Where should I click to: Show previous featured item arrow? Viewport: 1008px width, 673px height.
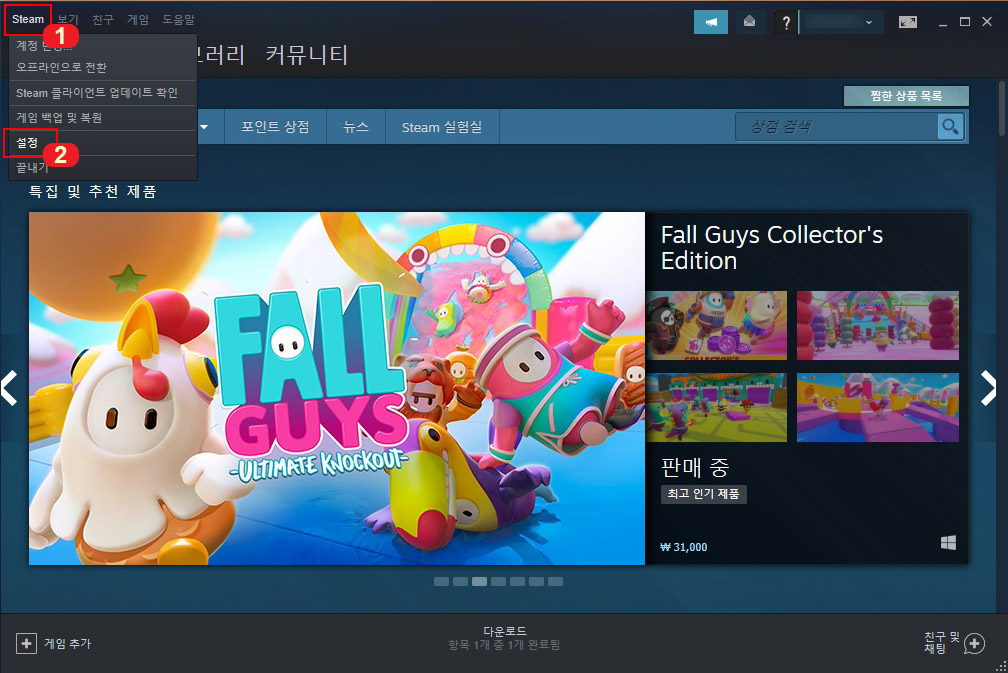9,388
